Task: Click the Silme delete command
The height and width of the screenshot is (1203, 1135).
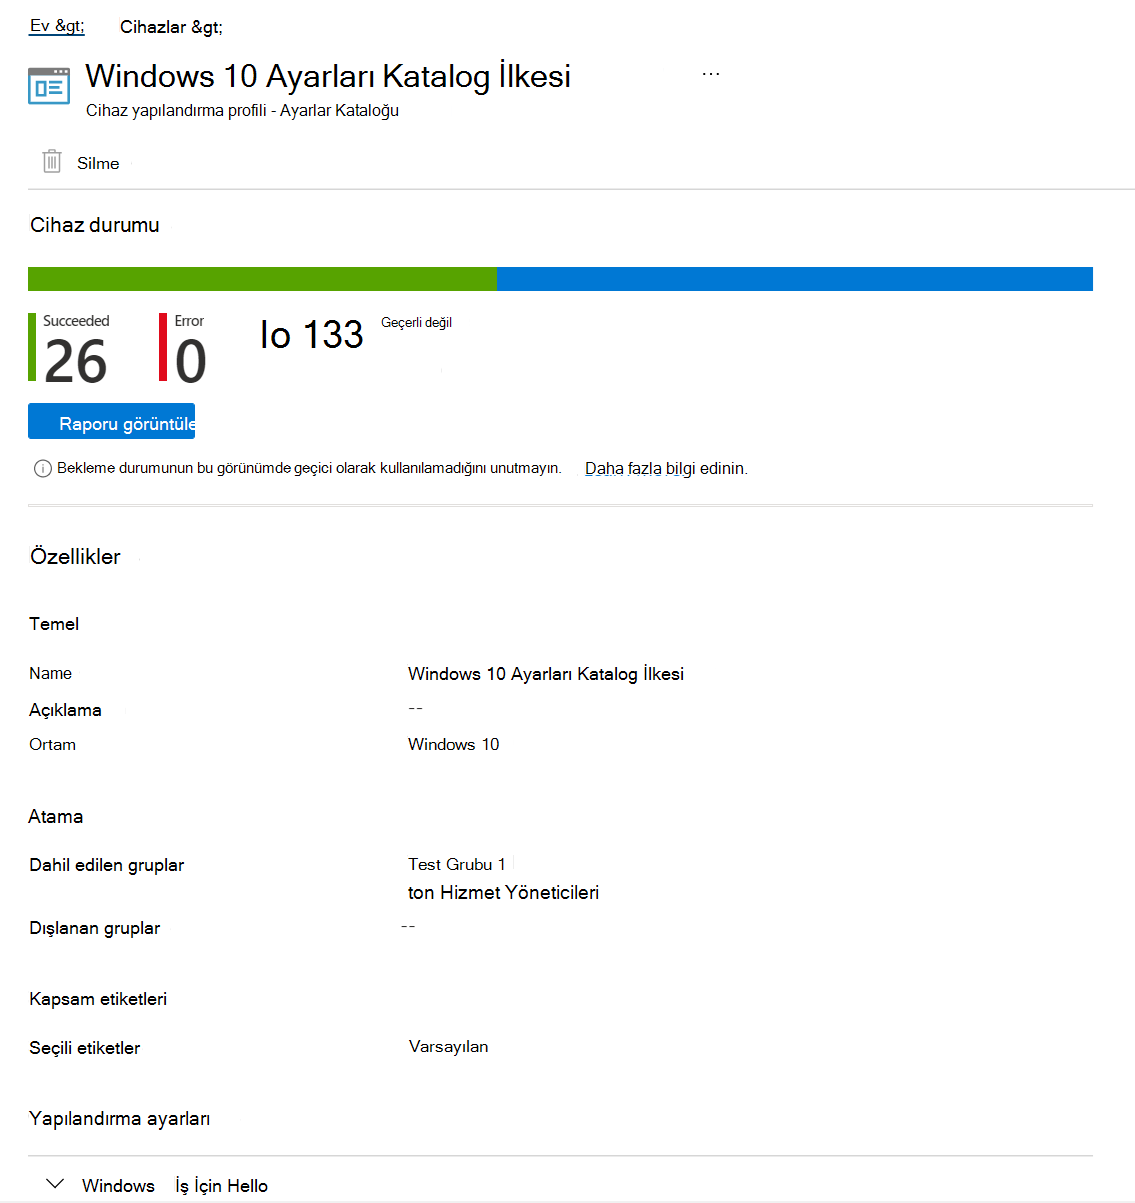Action: 98,163
